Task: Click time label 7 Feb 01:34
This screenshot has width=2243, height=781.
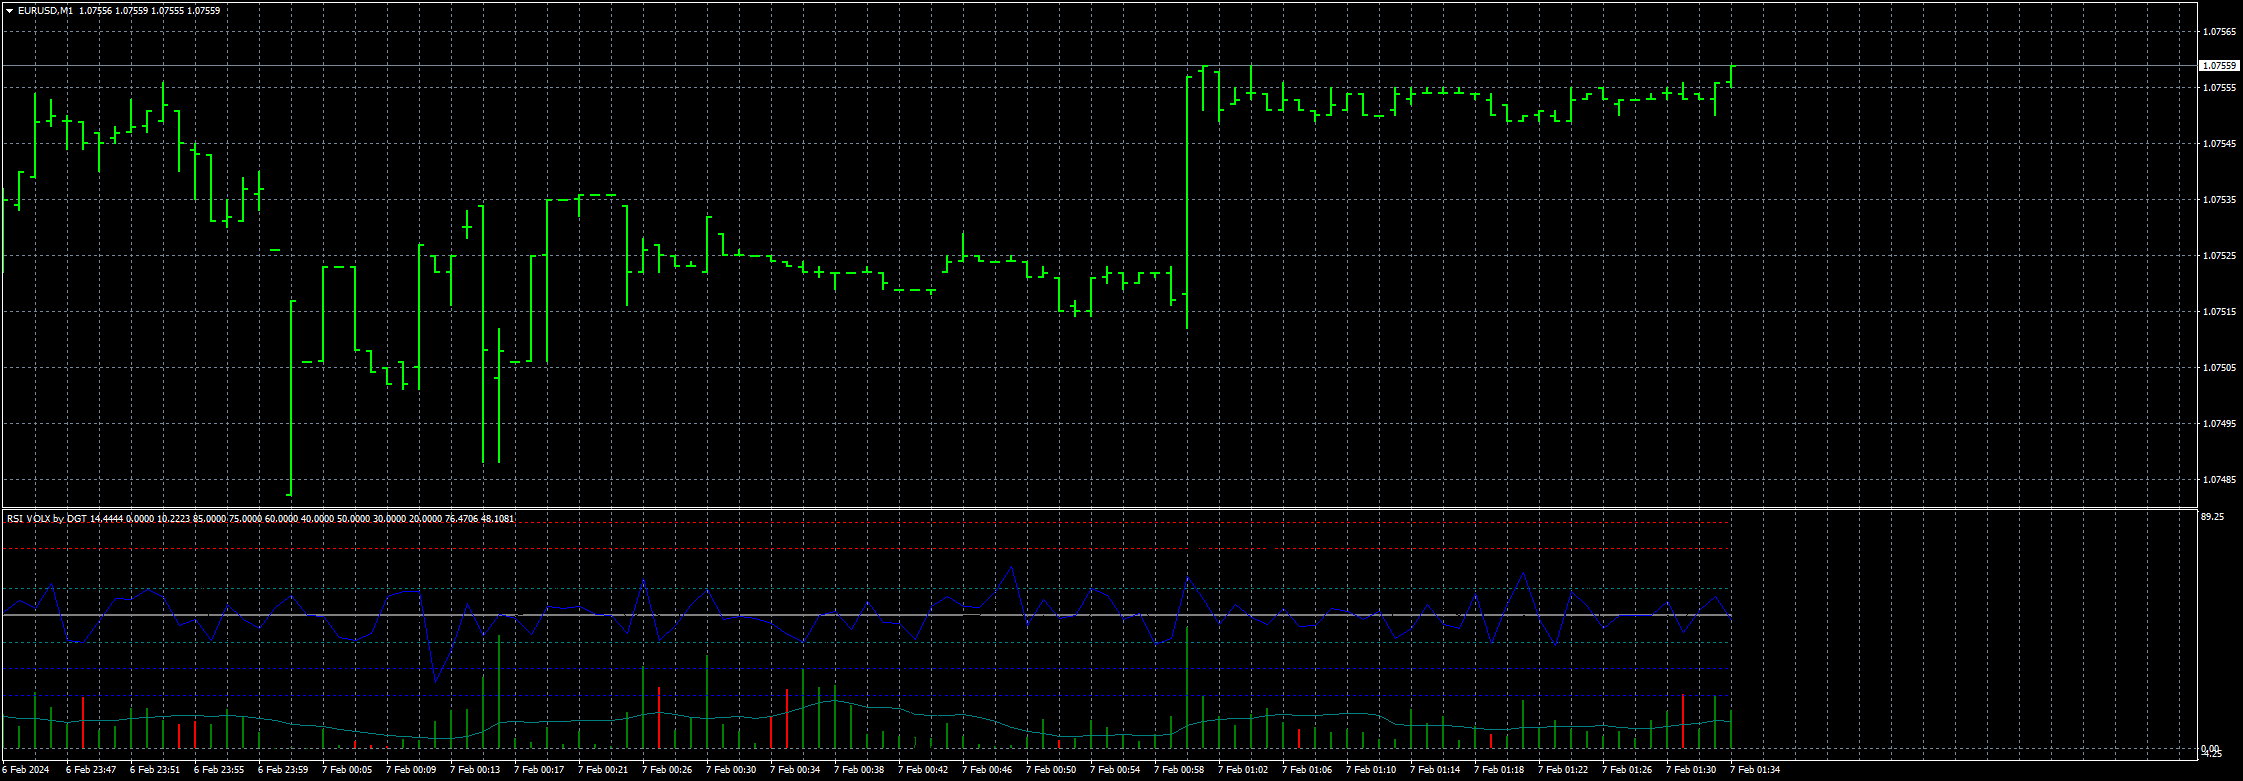Action: (1755, 770)
